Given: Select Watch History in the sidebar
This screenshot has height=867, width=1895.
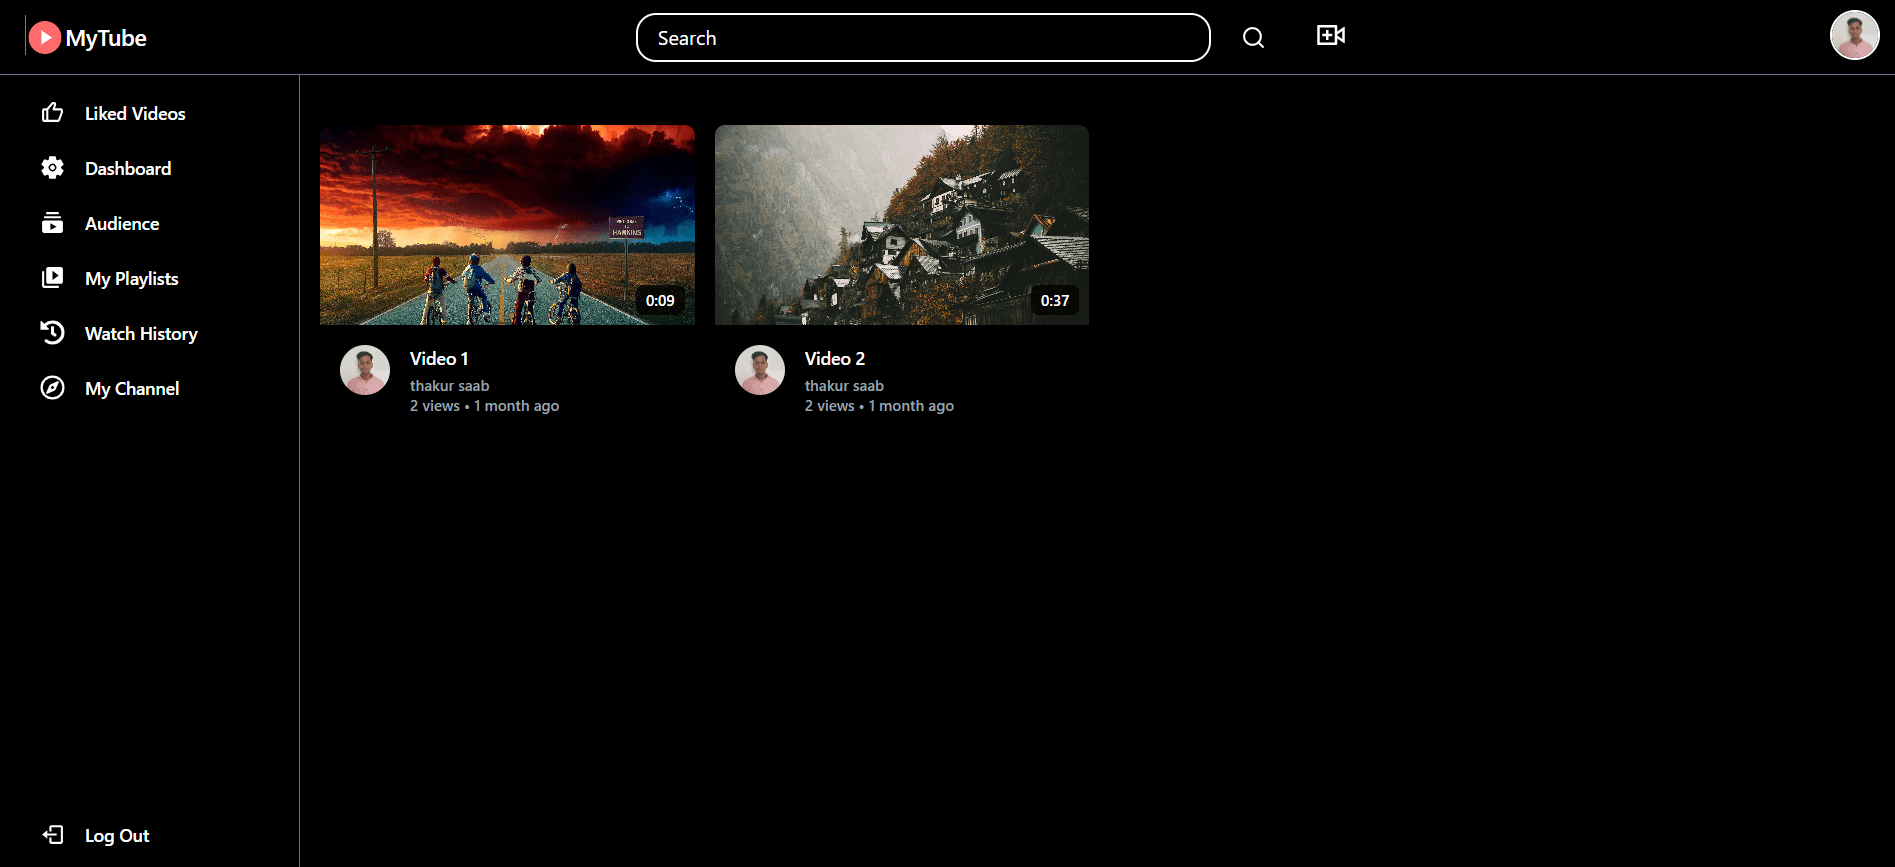Looking at the screenshot, I should pos(141,334).
